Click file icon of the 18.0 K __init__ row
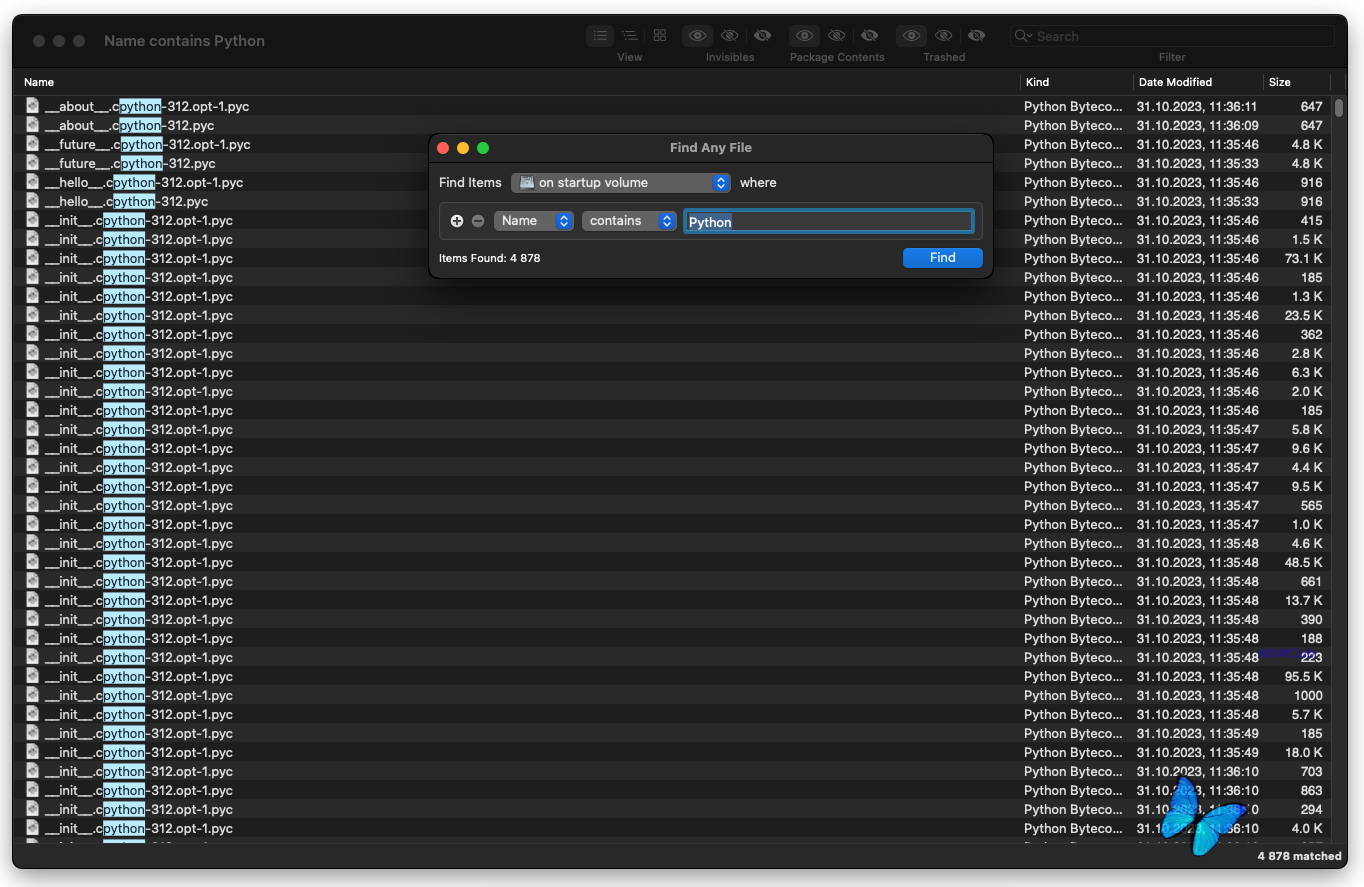Viewport: 1364px width, 887px height. pos(33,752)
